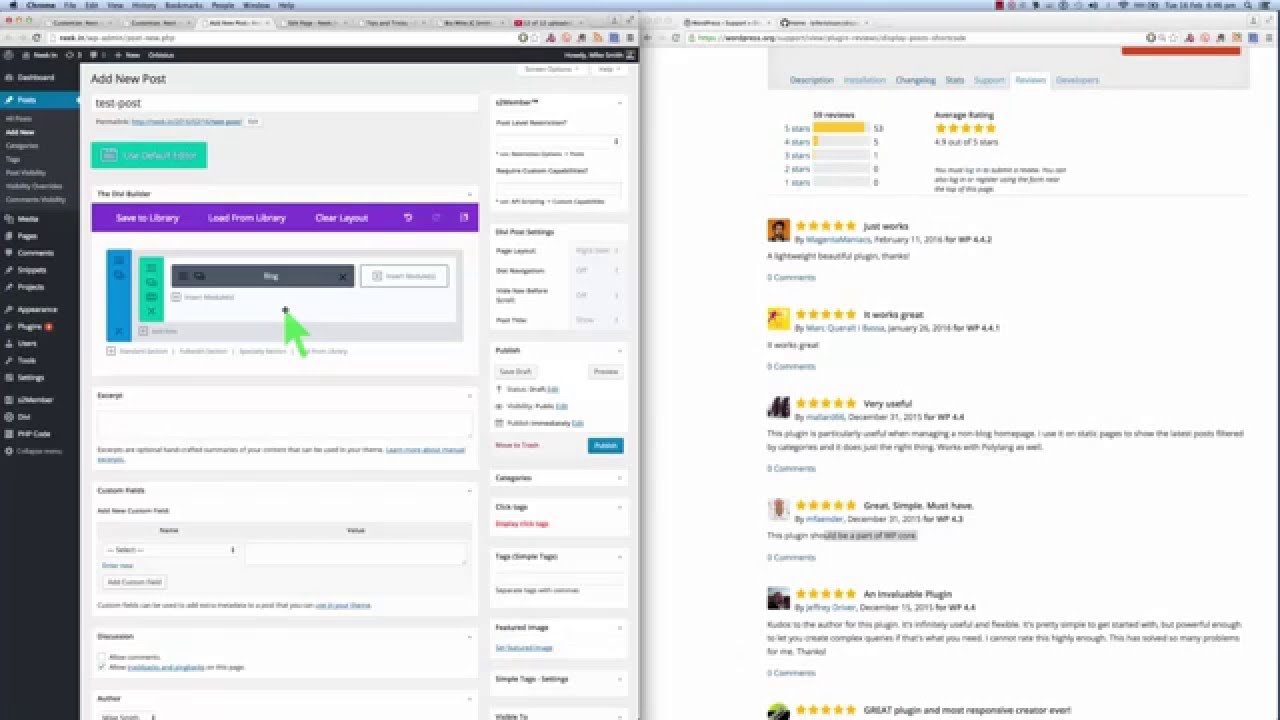Untick Allow trackbacks and pingbacks checkbox
1280x720 pixels.
(x=102, y=667)
